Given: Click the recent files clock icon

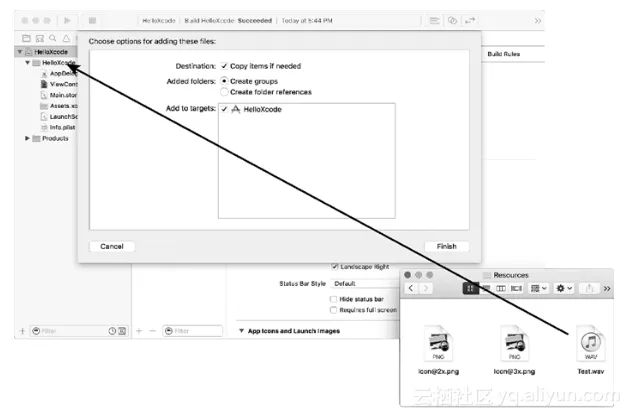Looking at the screenshot, I should pyautogui.click(x=112, y=331).
